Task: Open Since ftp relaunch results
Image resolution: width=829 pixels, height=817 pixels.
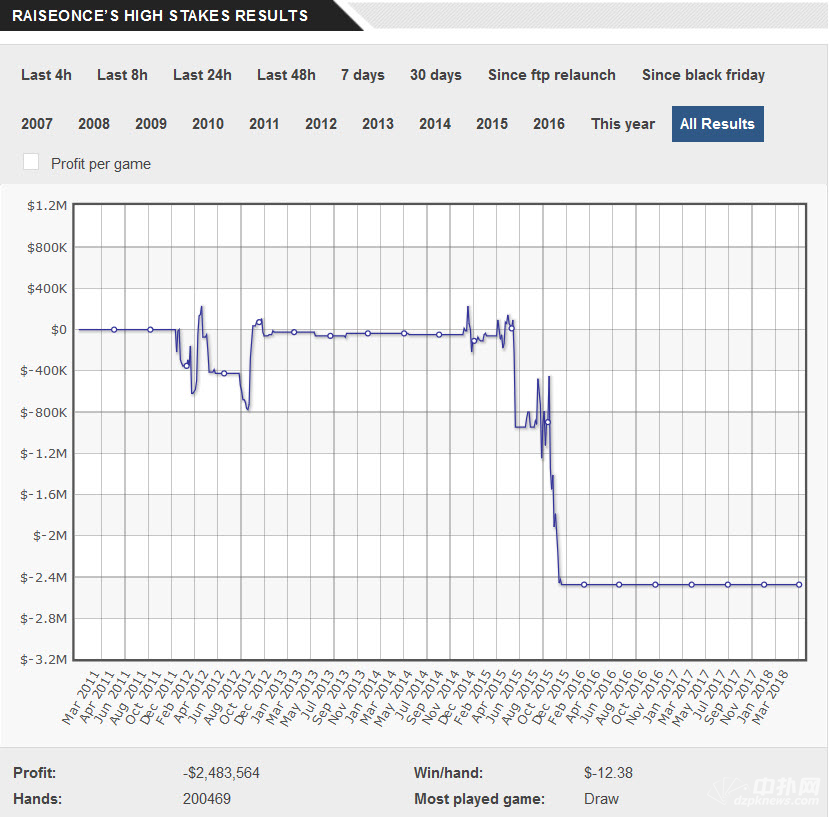Action: tap(551, 75)
